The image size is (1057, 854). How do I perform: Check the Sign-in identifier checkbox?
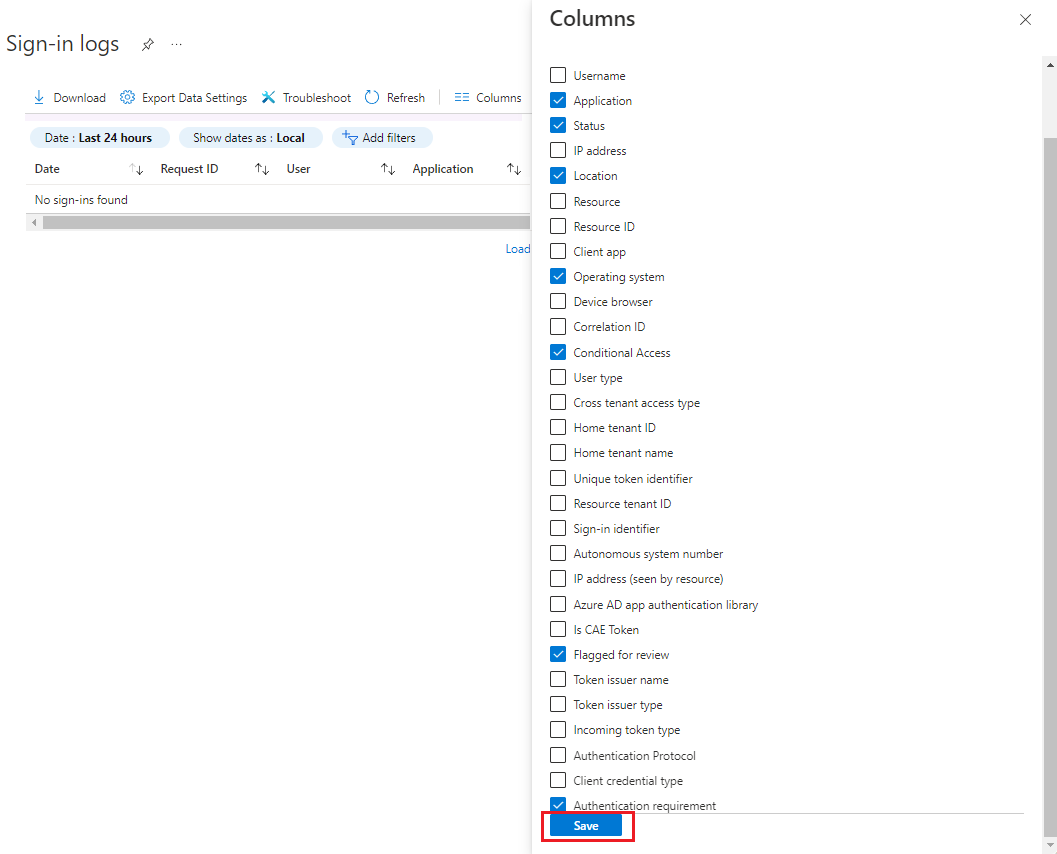[558, 528]
